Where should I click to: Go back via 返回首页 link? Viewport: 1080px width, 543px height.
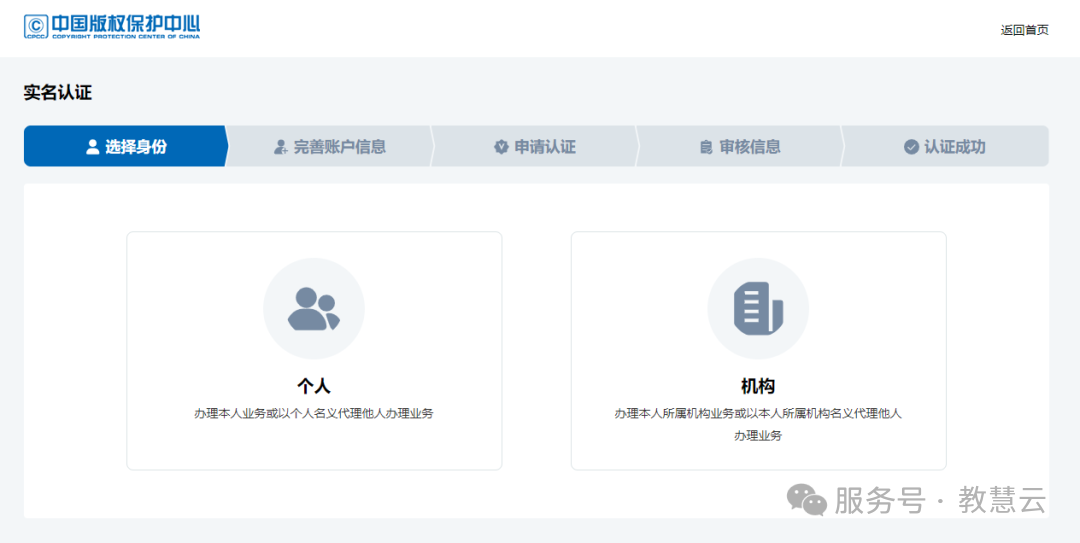click(1024, 30)
